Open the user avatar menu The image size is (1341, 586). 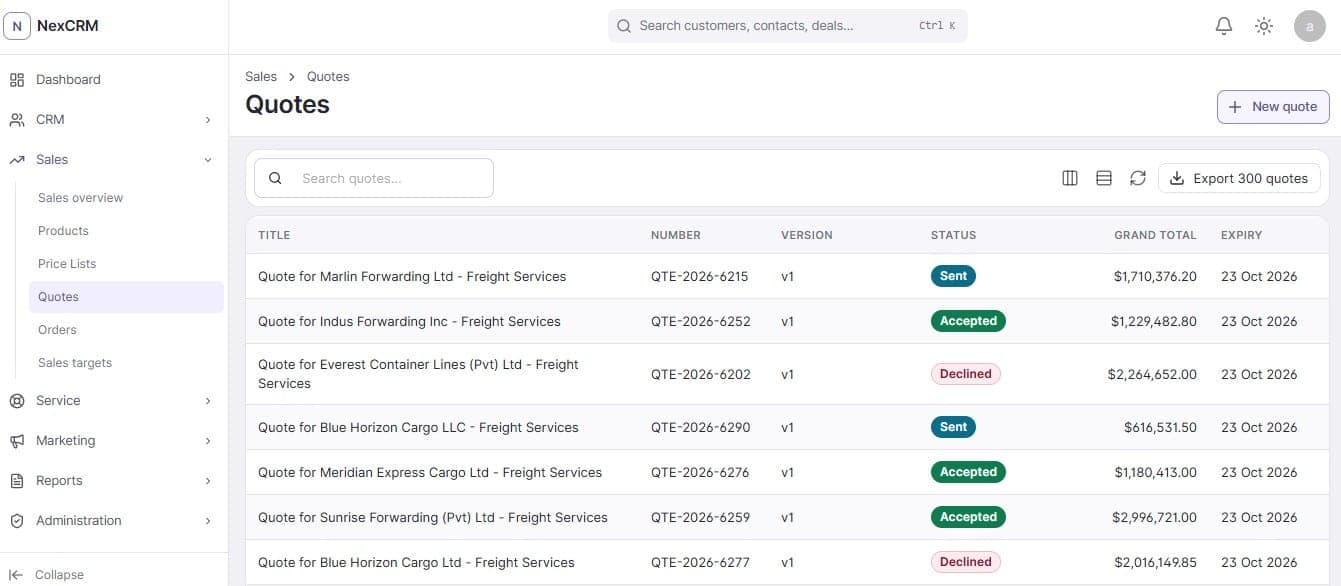click(x=1310, y=26)
